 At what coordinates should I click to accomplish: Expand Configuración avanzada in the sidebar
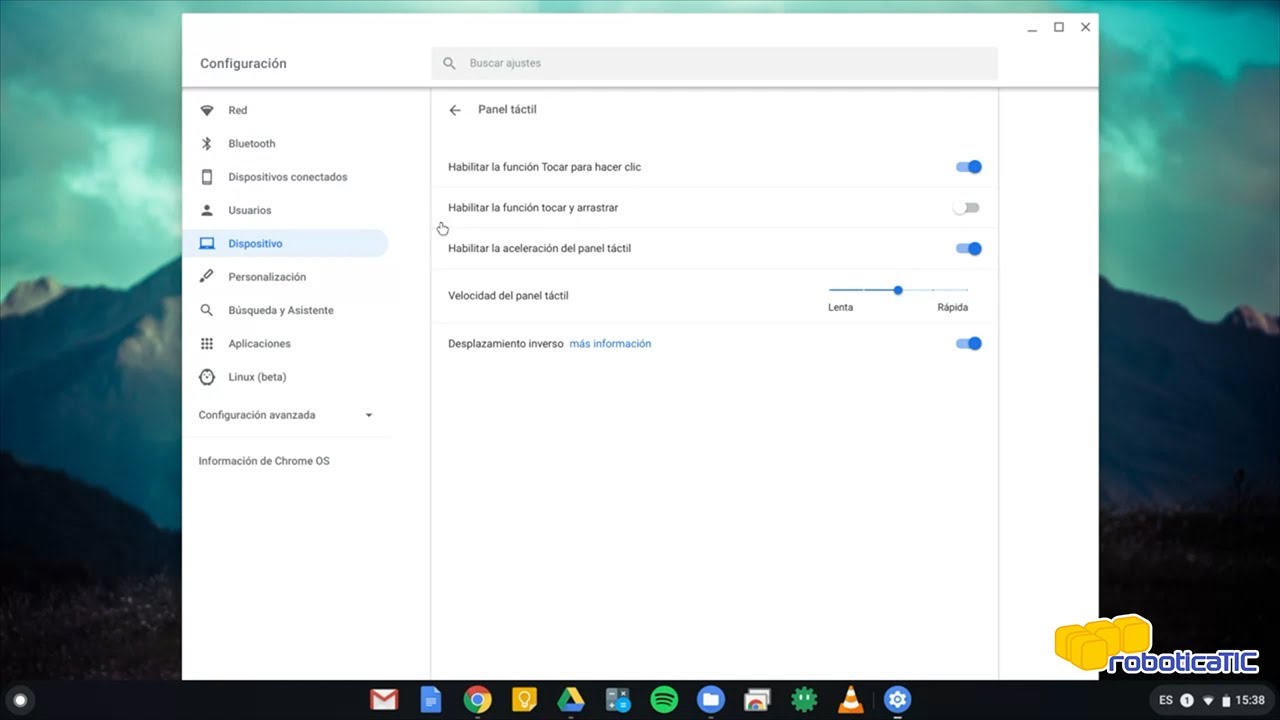(285, 415)
